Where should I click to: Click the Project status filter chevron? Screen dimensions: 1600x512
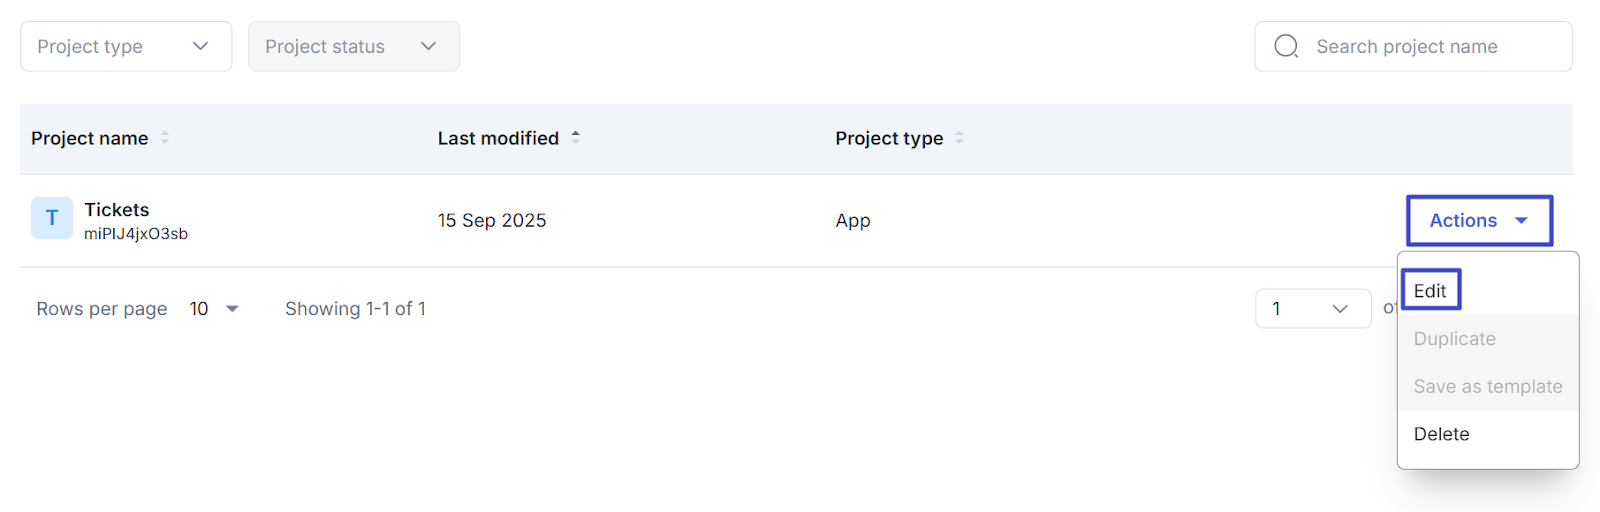[429, 46]
